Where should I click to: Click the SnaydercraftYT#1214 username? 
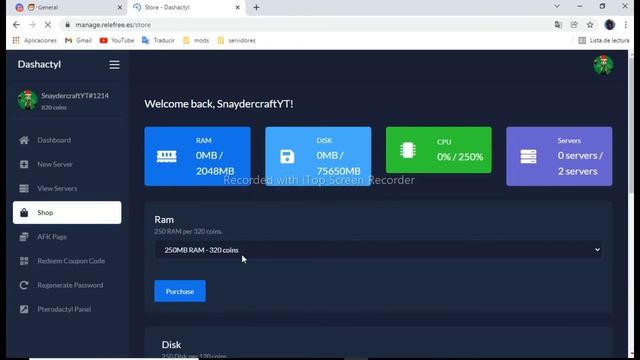tap(75, 96)
